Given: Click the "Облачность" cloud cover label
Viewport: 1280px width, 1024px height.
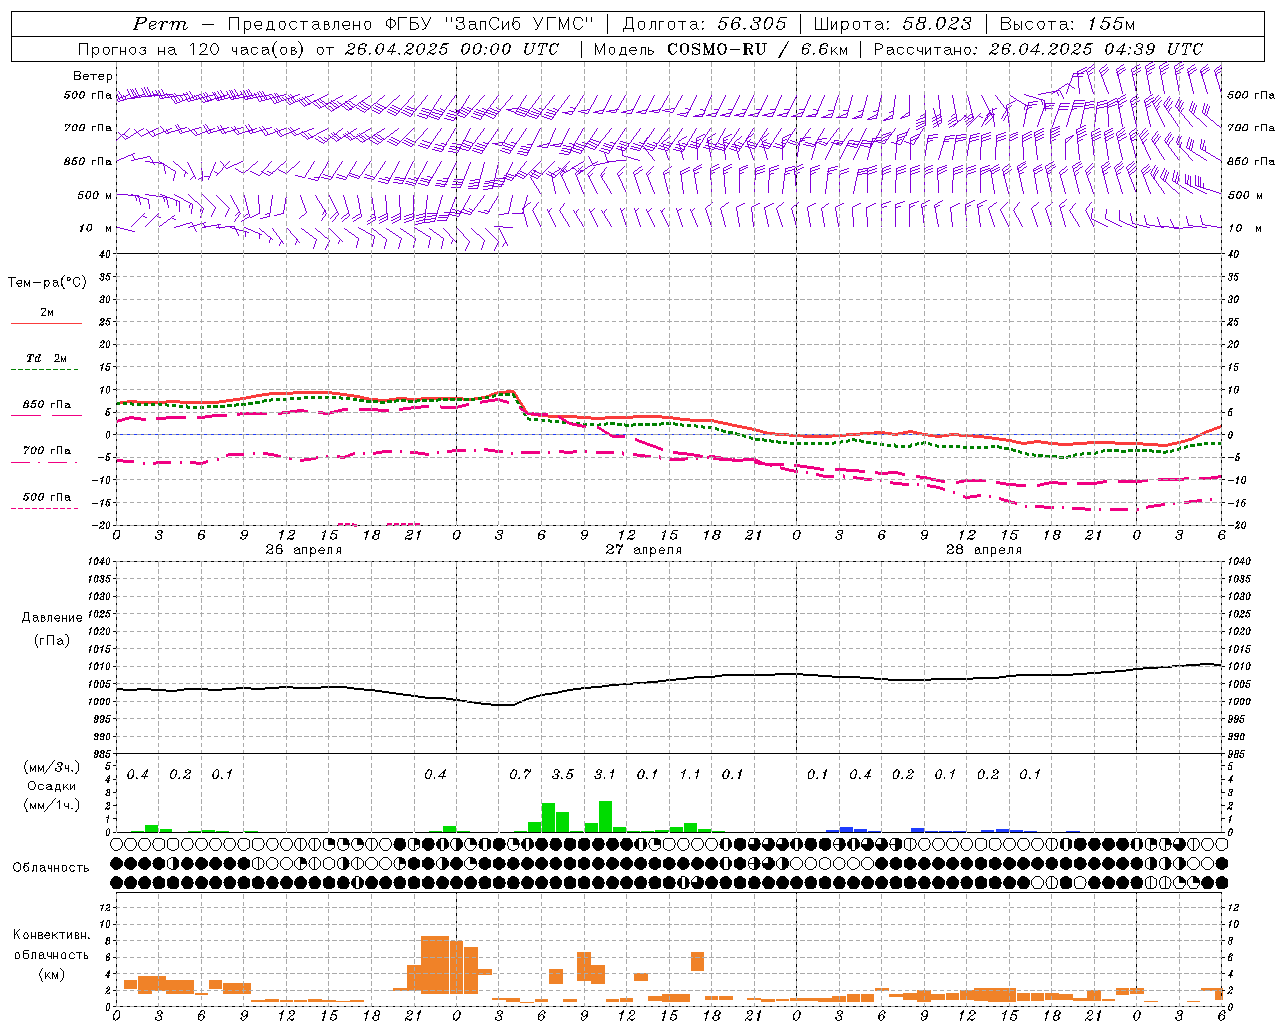Looking at the screenshot, I should [x=51, y=868].
